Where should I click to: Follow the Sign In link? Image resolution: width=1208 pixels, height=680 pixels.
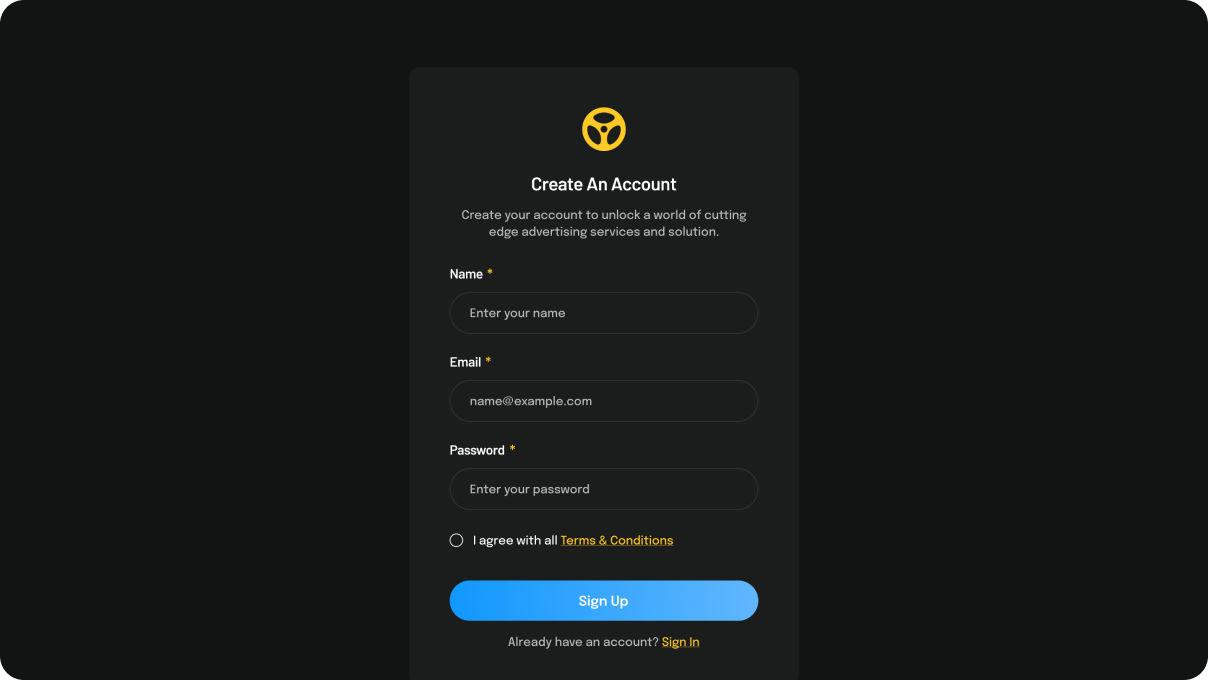[x=681, y=642]
